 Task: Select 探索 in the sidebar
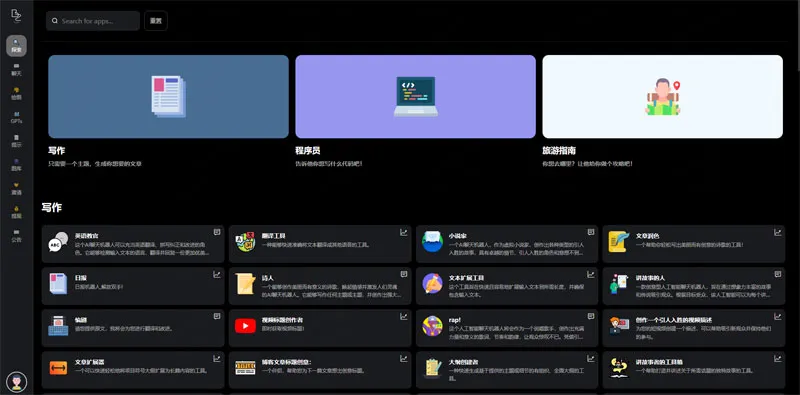(x=16, y=46)
